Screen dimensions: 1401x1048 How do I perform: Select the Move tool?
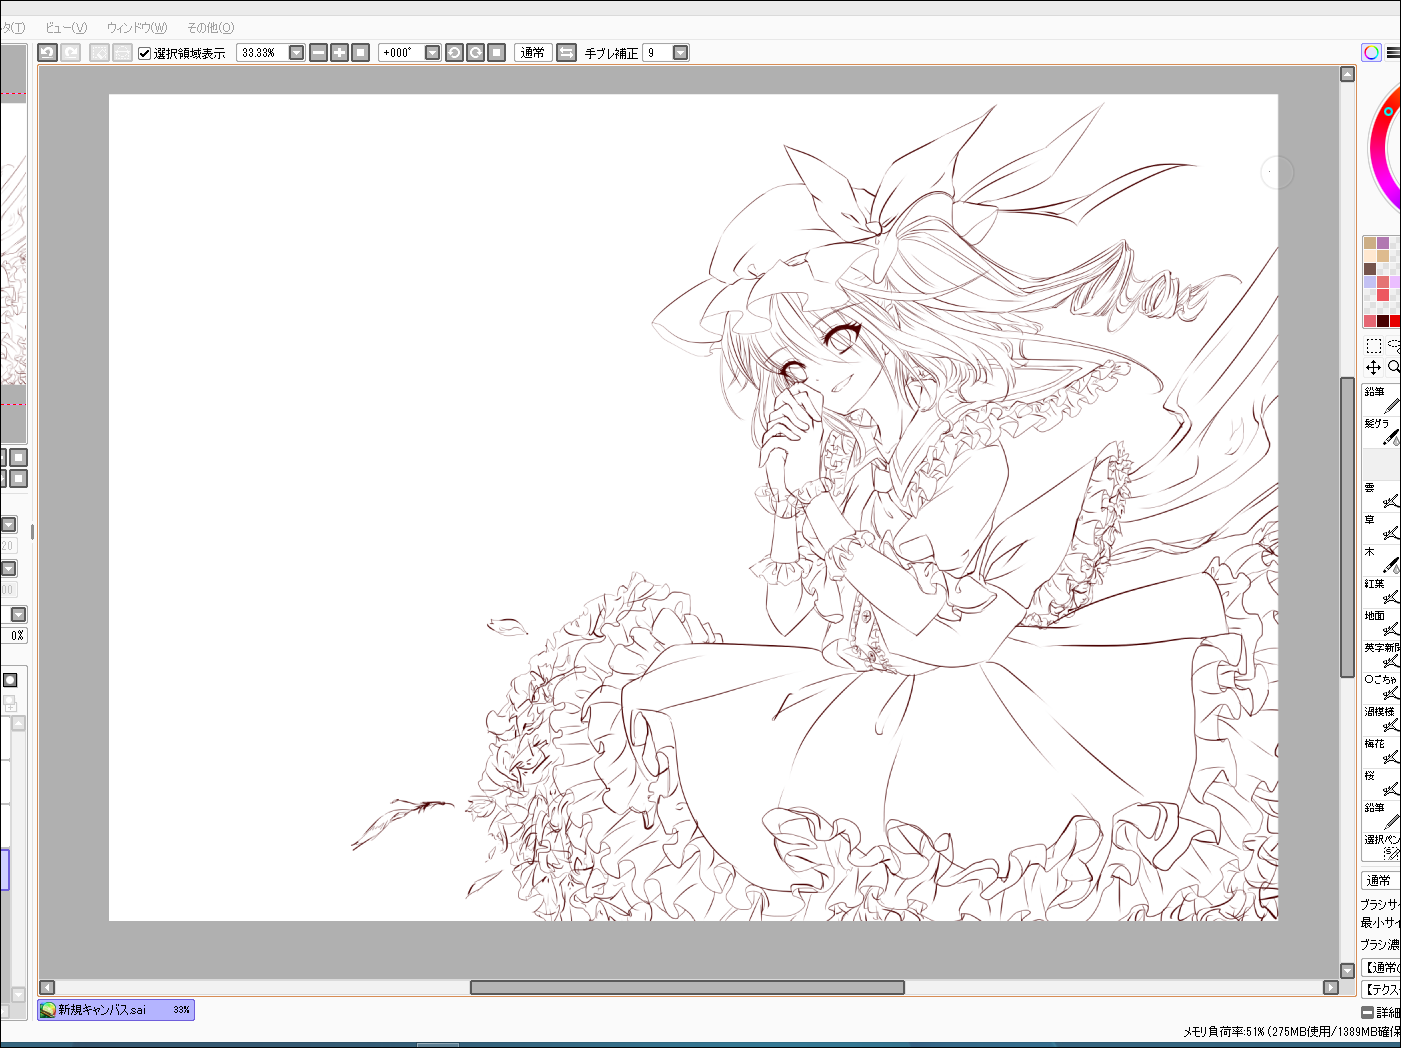pyautogui.click(x=1374, y=368)
